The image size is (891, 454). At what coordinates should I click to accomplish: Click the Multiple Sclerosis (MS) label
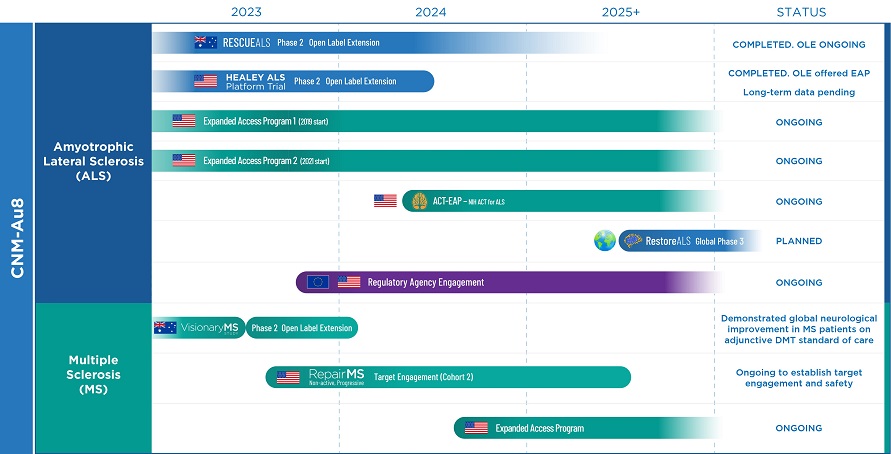tap(94, 375)
